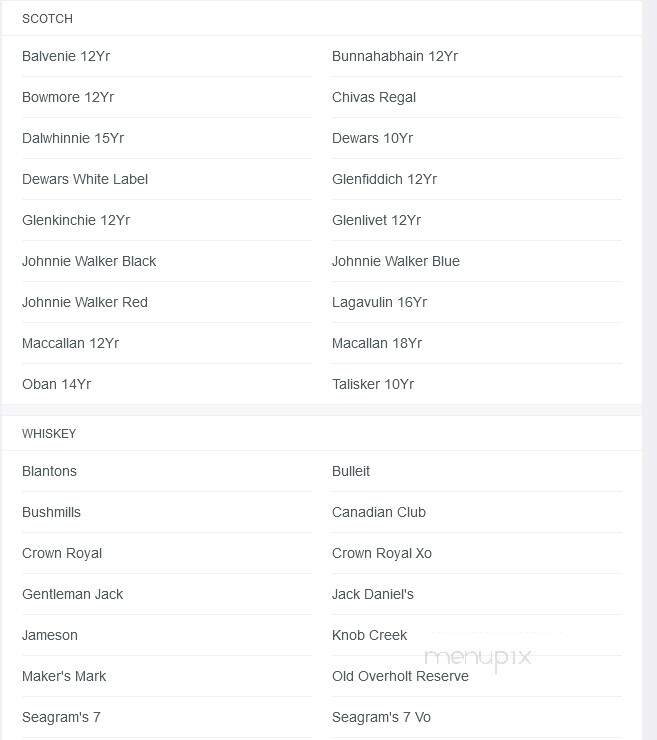Select Johnnie Walker Red entry
This screenshot has height=740, width=657.
(85, 302)
